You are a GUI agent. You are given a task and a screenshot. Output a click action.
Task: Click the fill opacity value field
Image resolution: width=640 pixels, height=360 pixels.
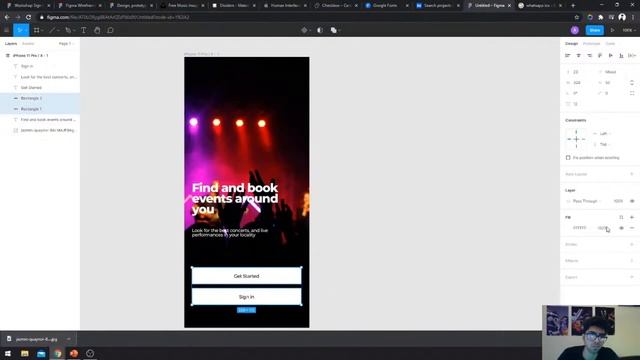point(602,228)
